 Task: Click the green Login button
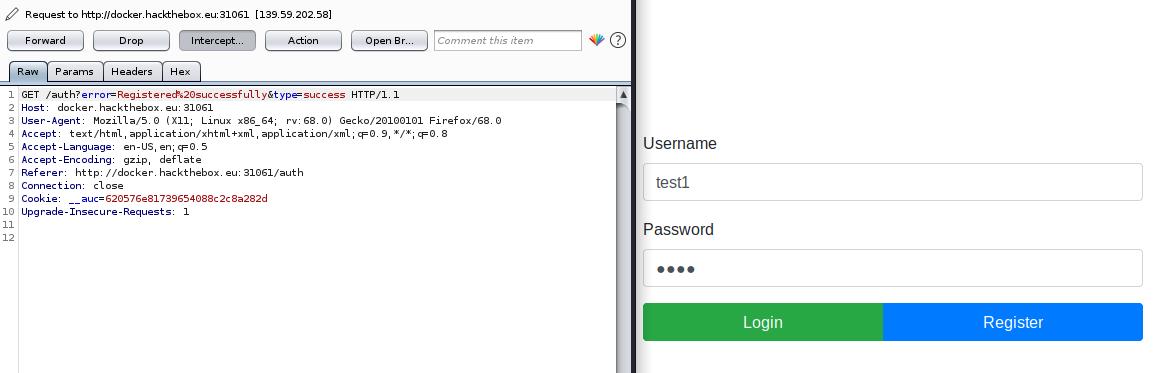[763, 322]
